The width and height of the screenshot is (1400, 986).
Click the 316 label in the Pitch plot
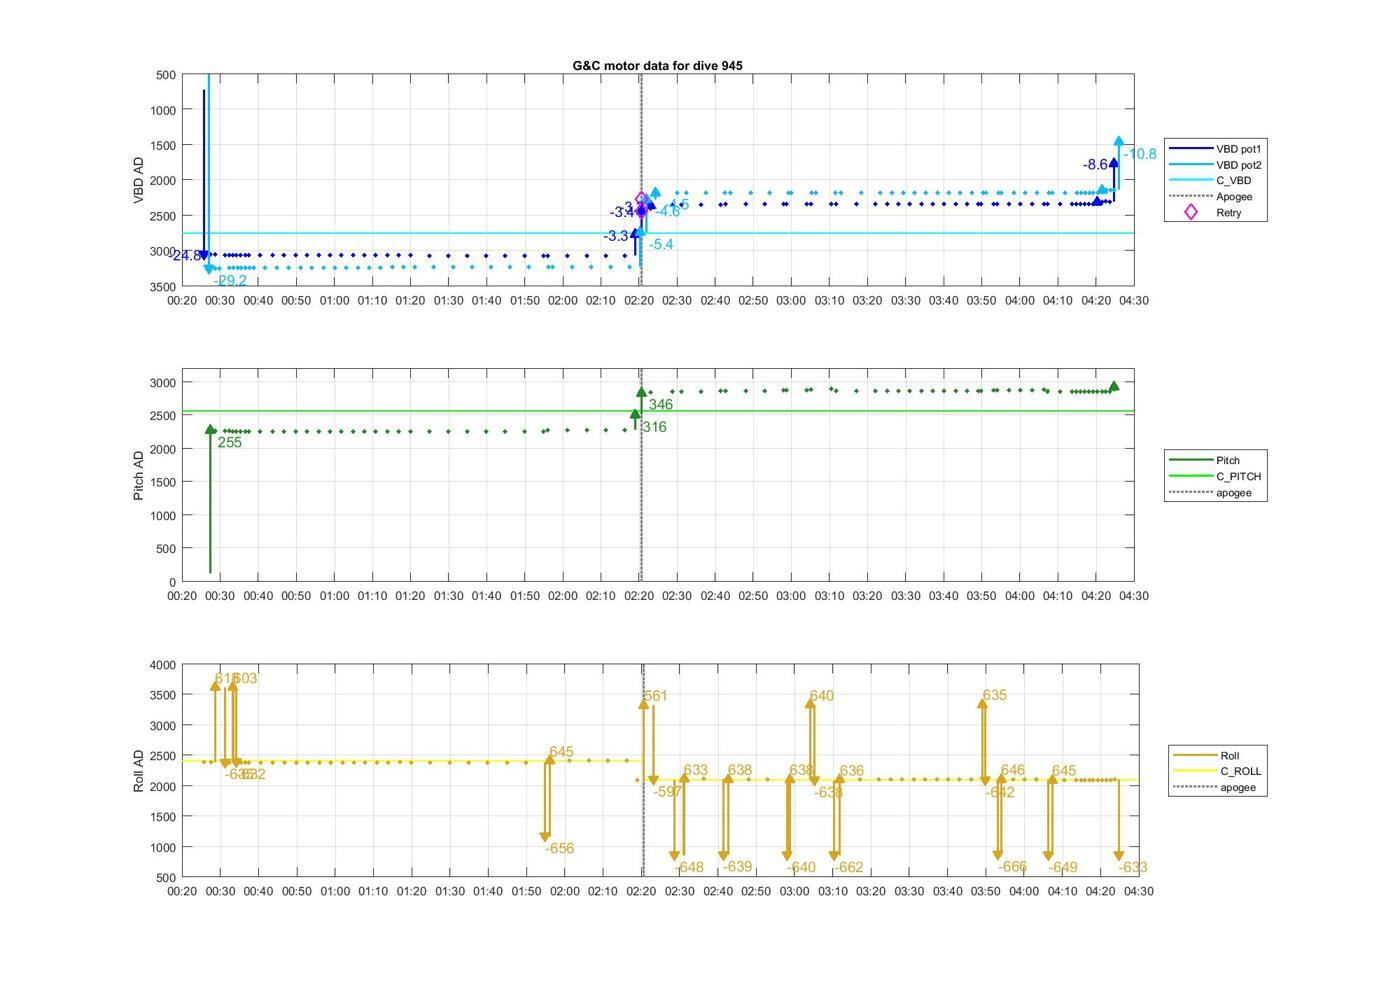point(654,428)
